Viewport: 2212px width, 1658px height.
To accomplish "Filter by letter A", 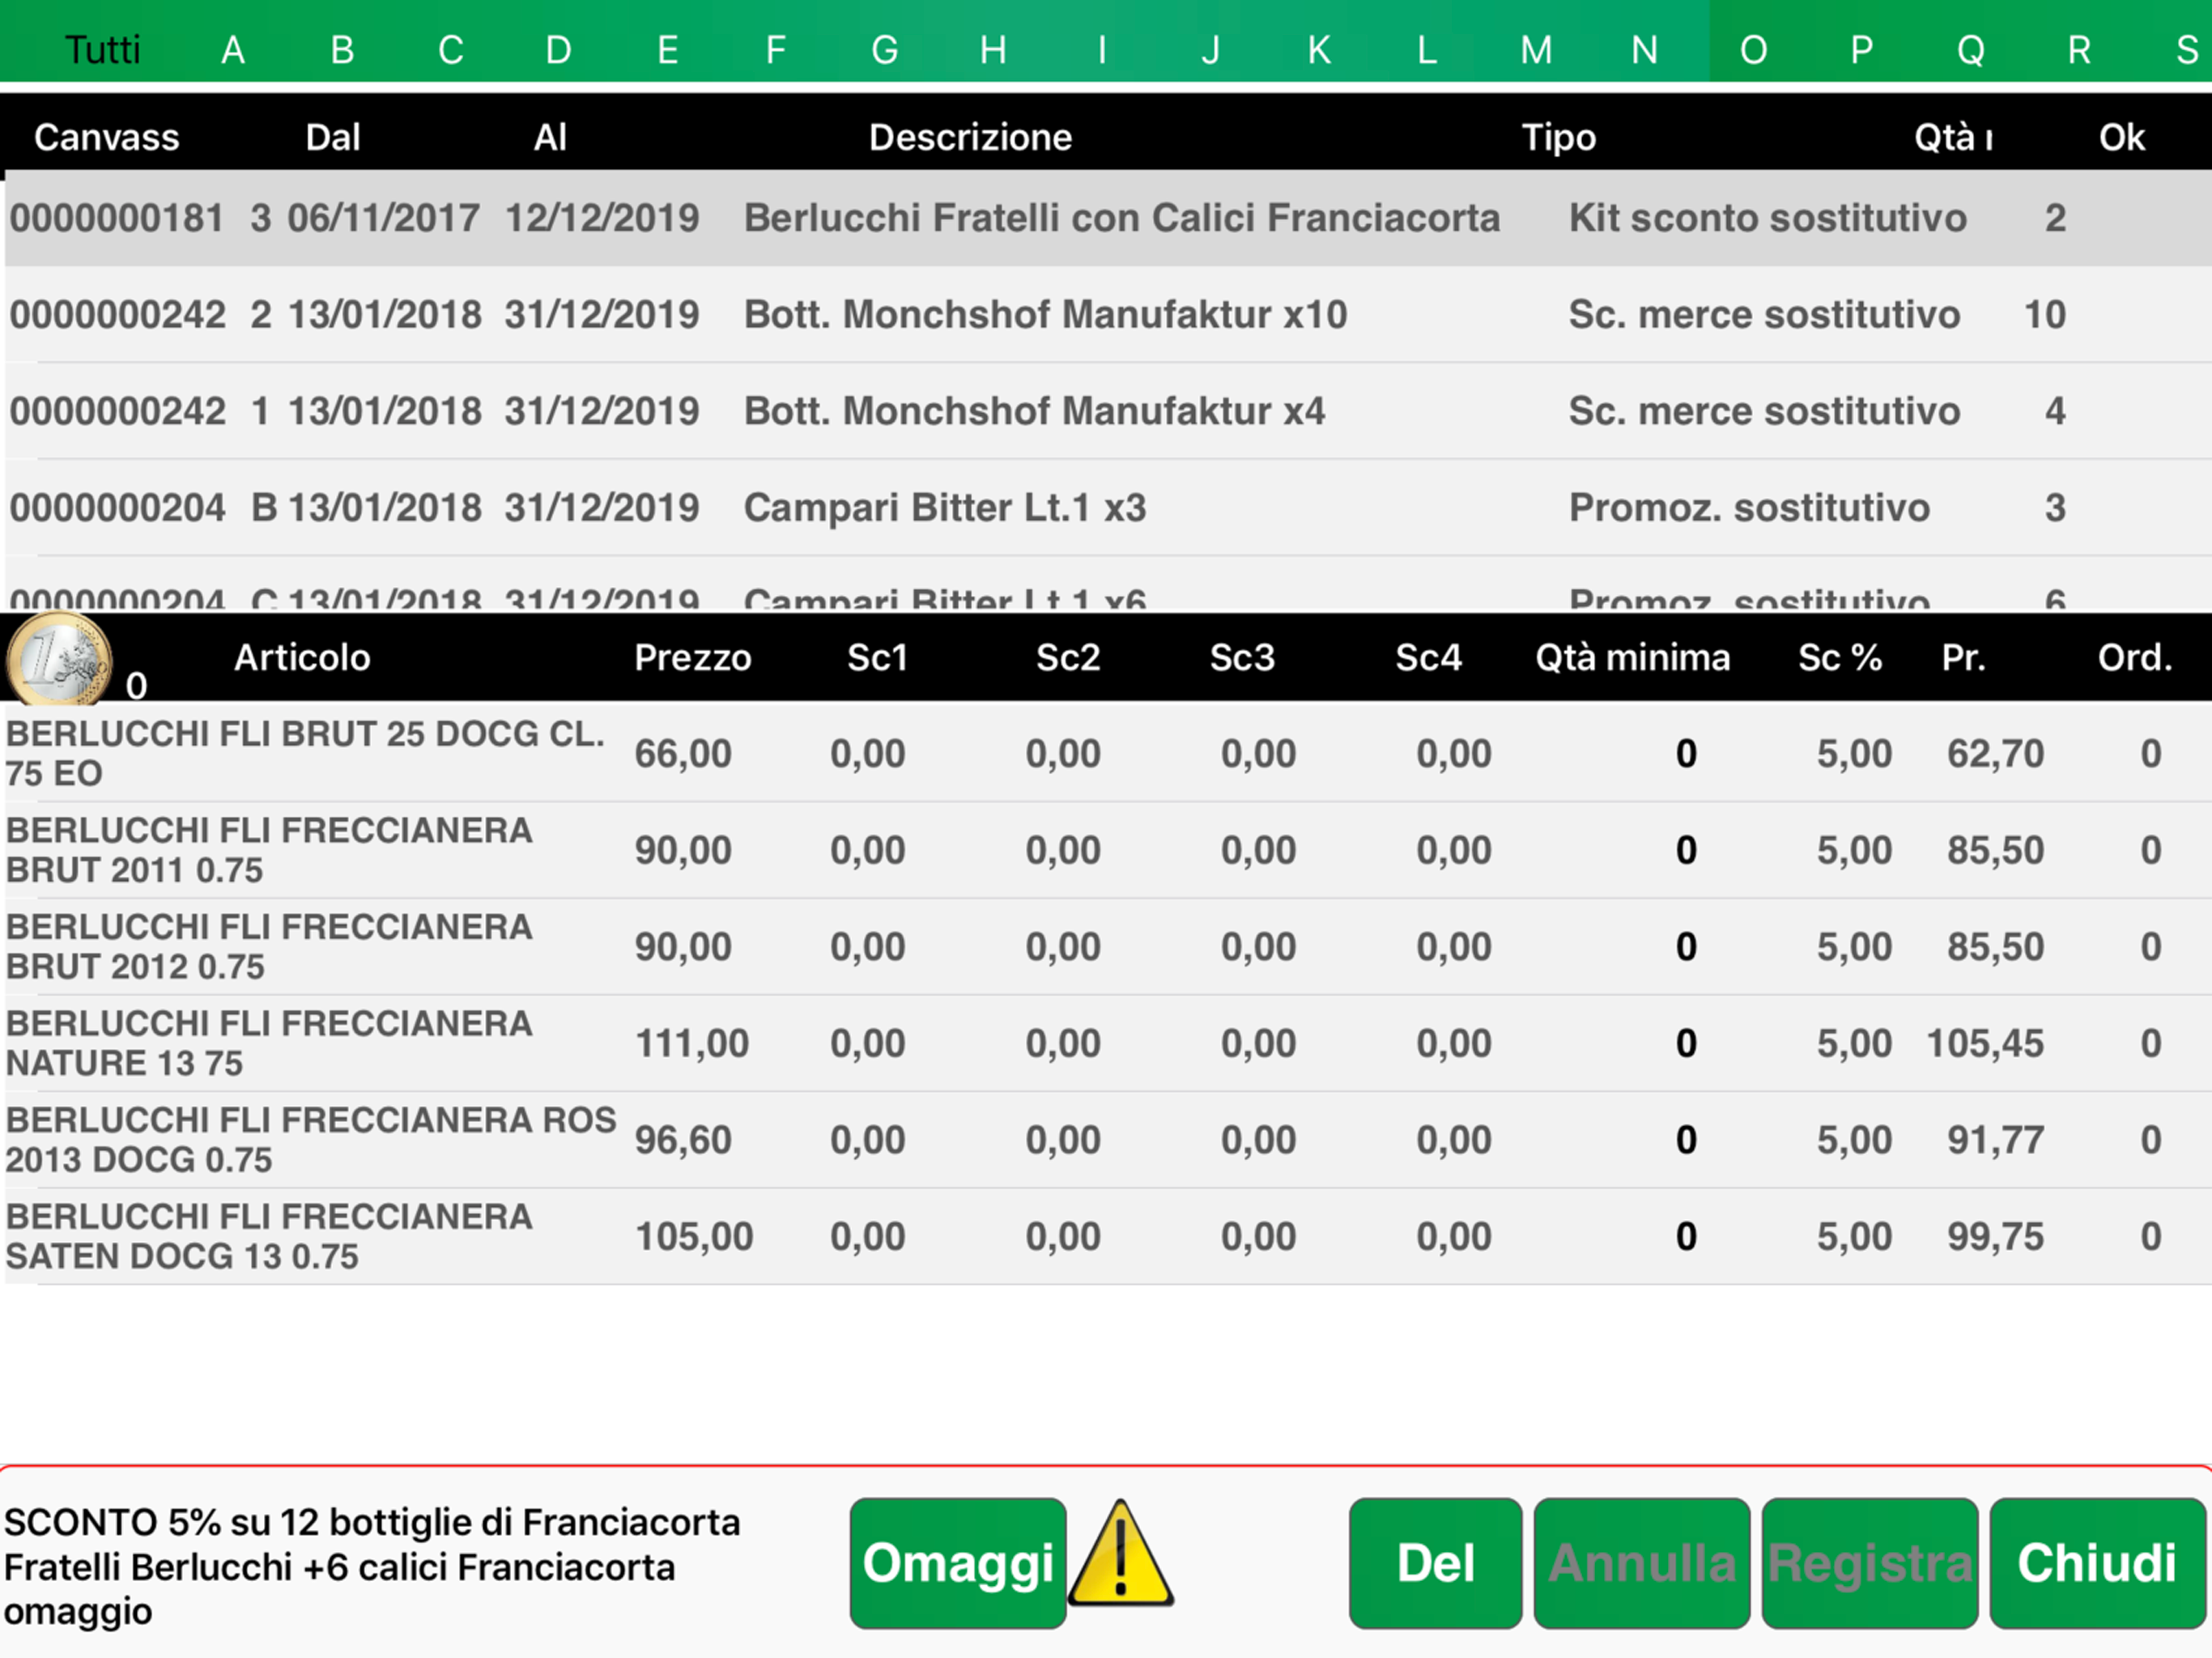I will pos(233,49).
